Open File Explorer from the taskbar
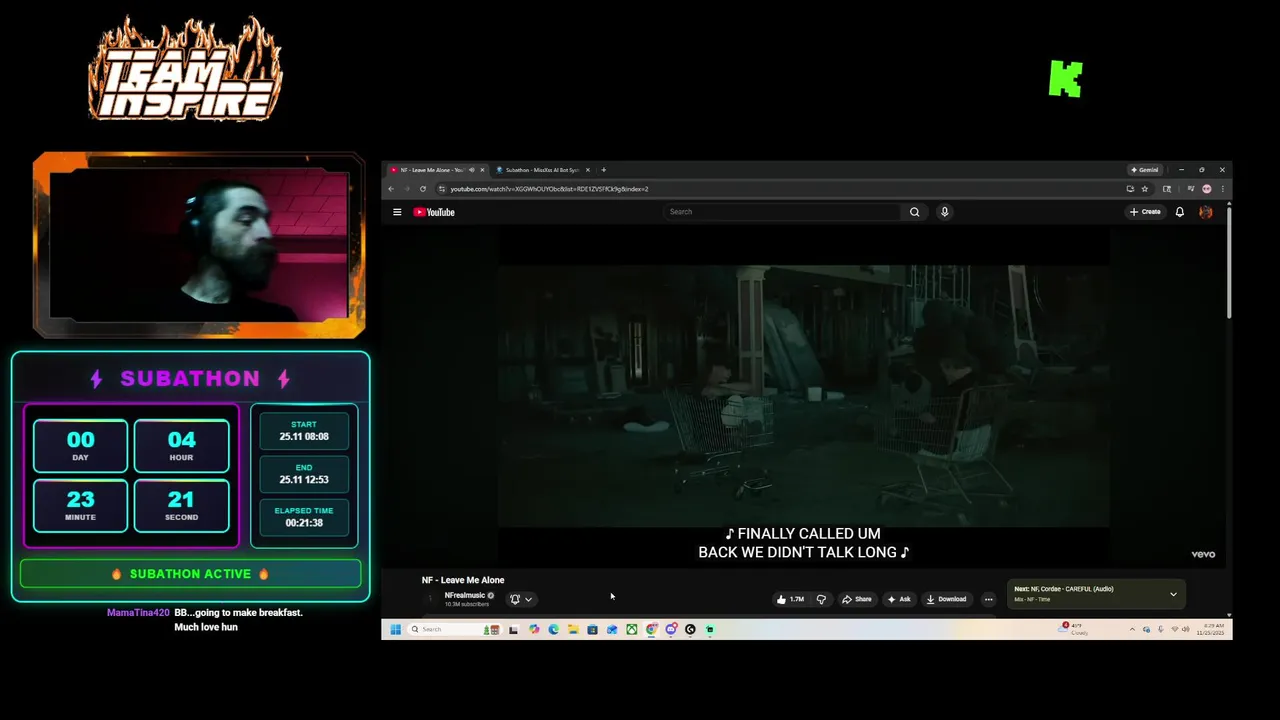The width and height of the screenshot is (1280, 720). (573, 629)
